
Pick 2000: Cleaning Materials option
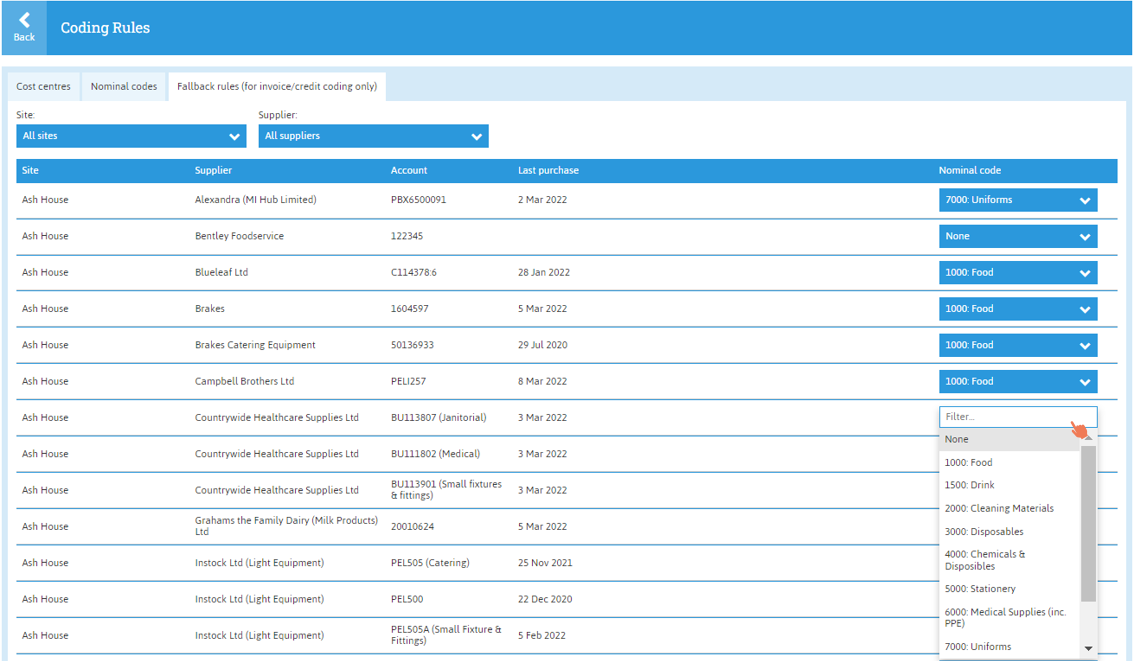[x=1009, y=509]
